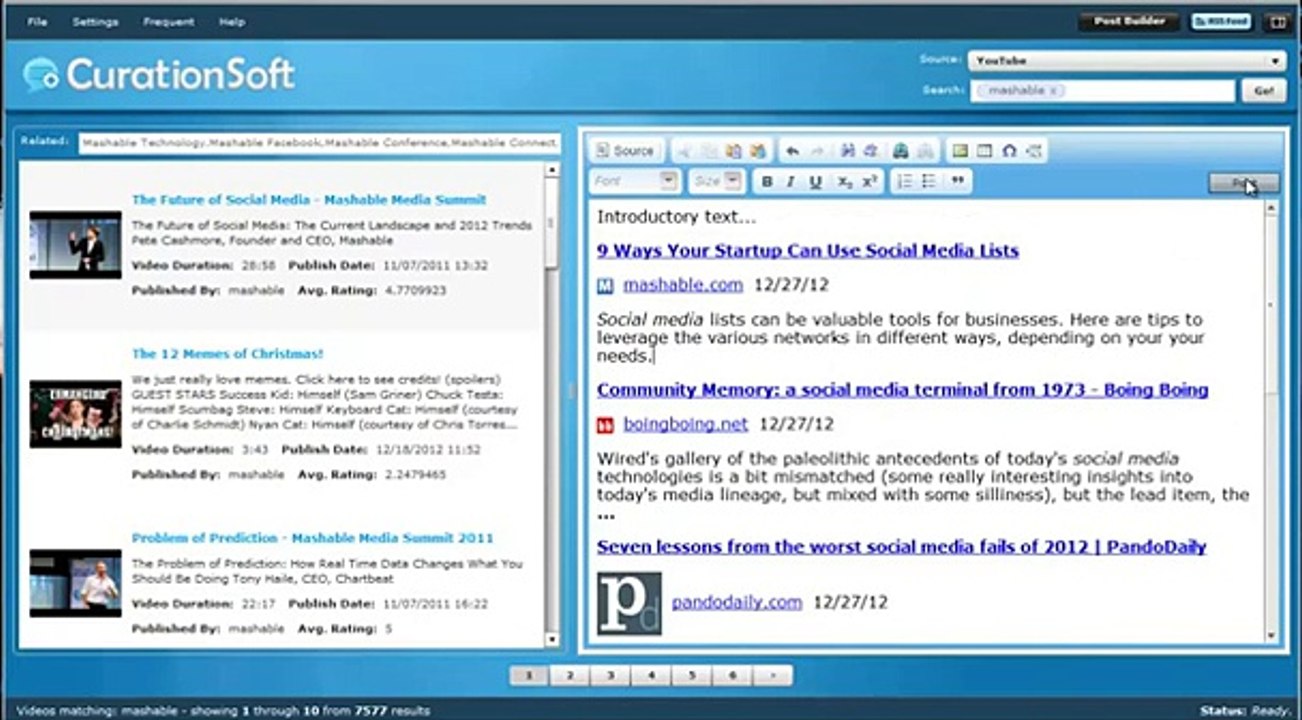Click the Post Builder button
Viewport: 1302px width, 720px height.
click(1130, 21)
